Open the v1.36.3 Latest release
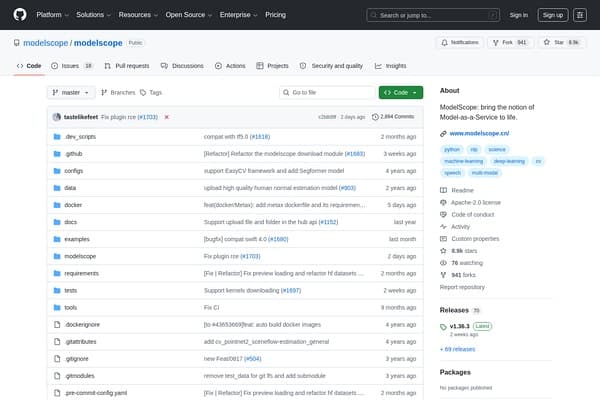This screenshot has height=400, width=600. pos(466,327)
